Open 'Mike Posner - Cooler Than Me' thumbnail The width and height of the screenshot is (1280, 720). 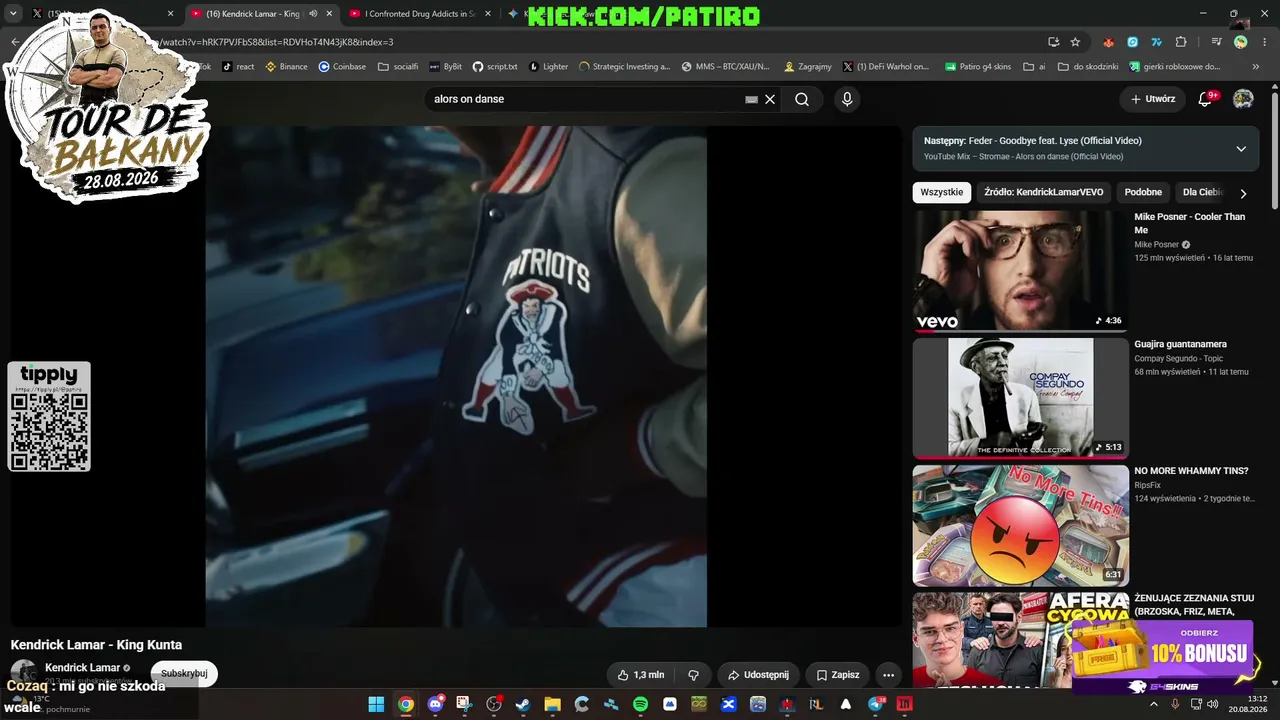pyautogui.click(x=1020, y=271)
